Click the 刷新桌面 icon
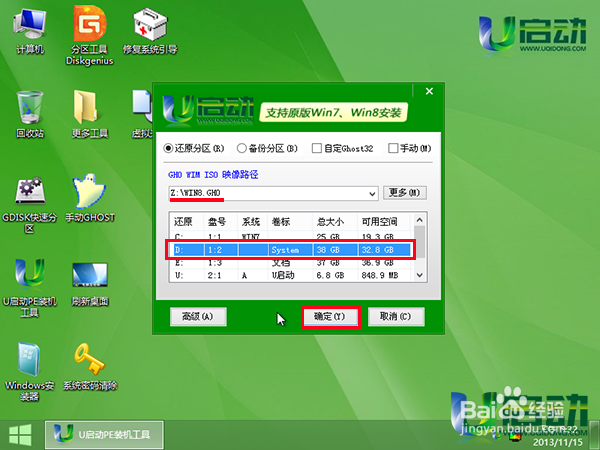The image size is (600, 450). pyautogui.click(x=90, y=284)
